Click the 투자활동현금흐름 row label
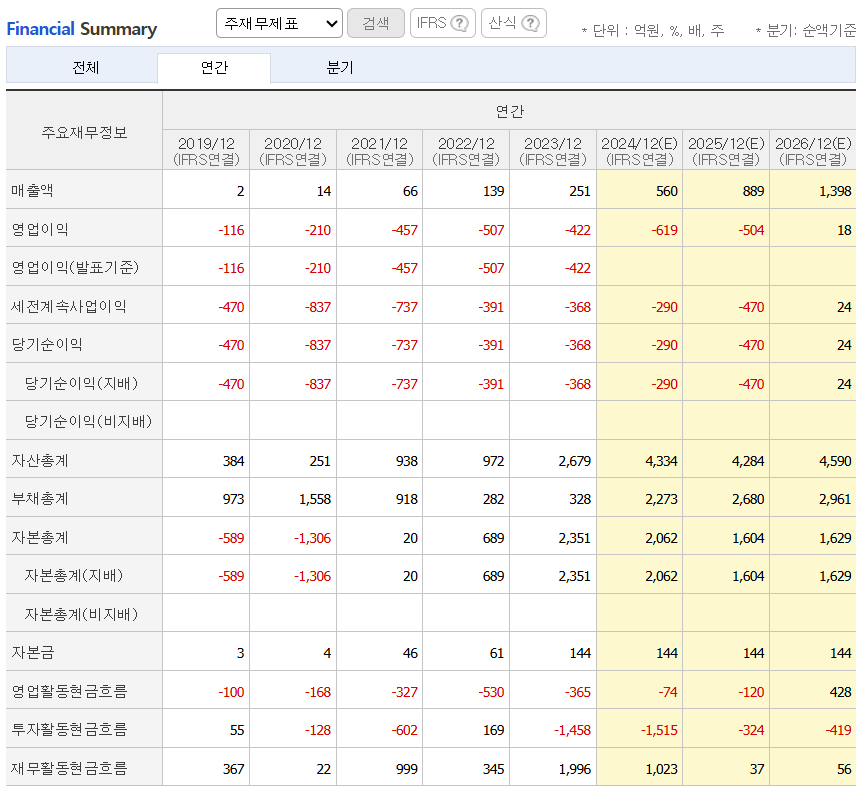The image size is (867, 786). (x=69, y=730)
